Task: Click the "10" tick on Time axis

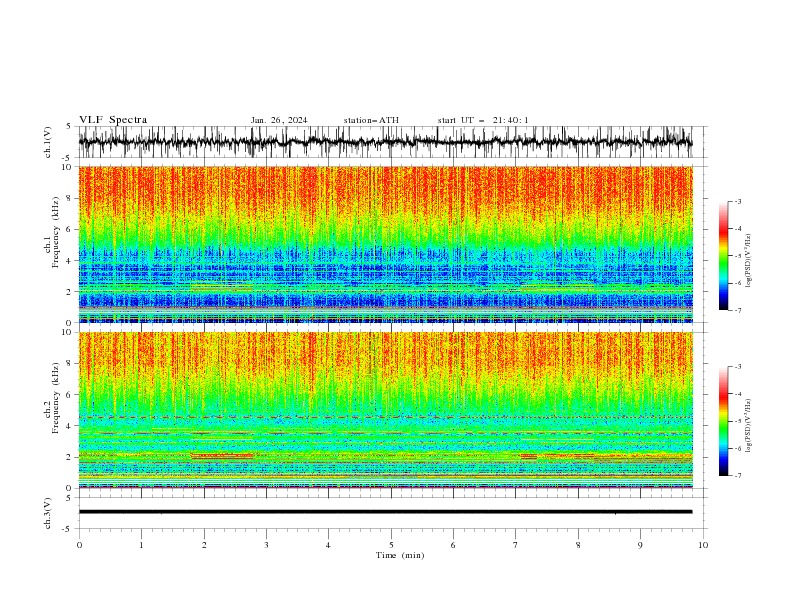Action: click(703, 545)
